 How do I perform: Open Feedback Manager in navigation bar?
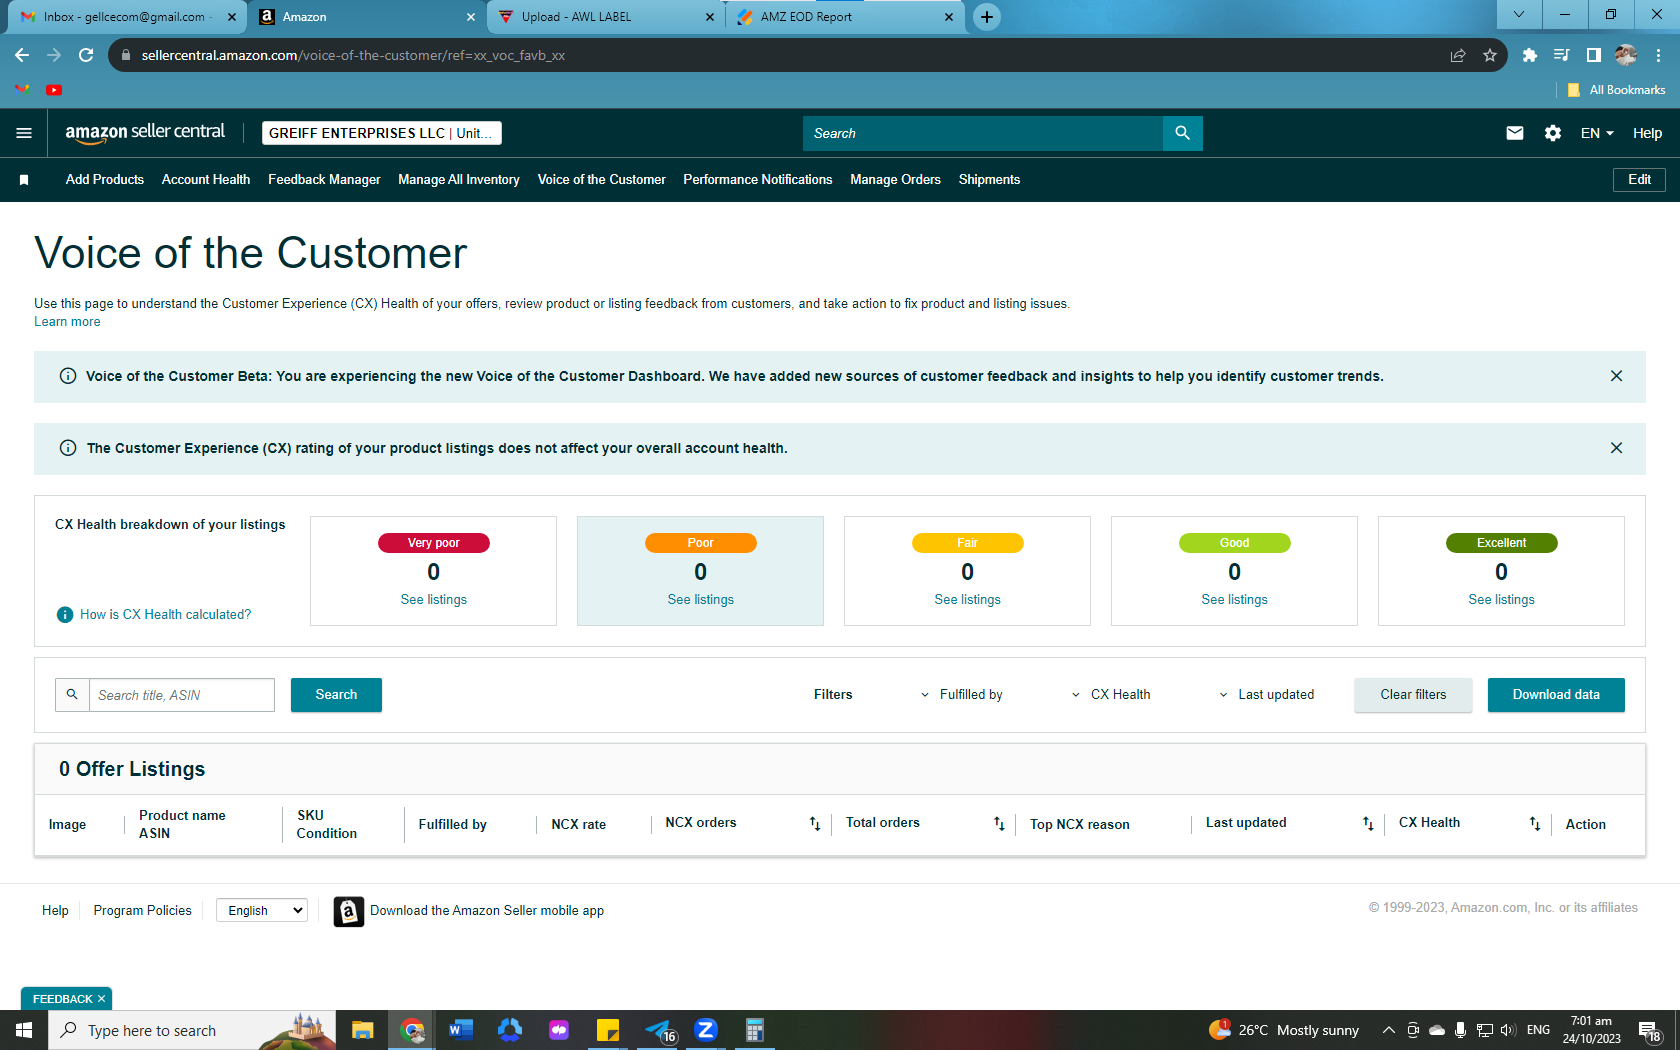pyautogui.click(x=324, y=180)
